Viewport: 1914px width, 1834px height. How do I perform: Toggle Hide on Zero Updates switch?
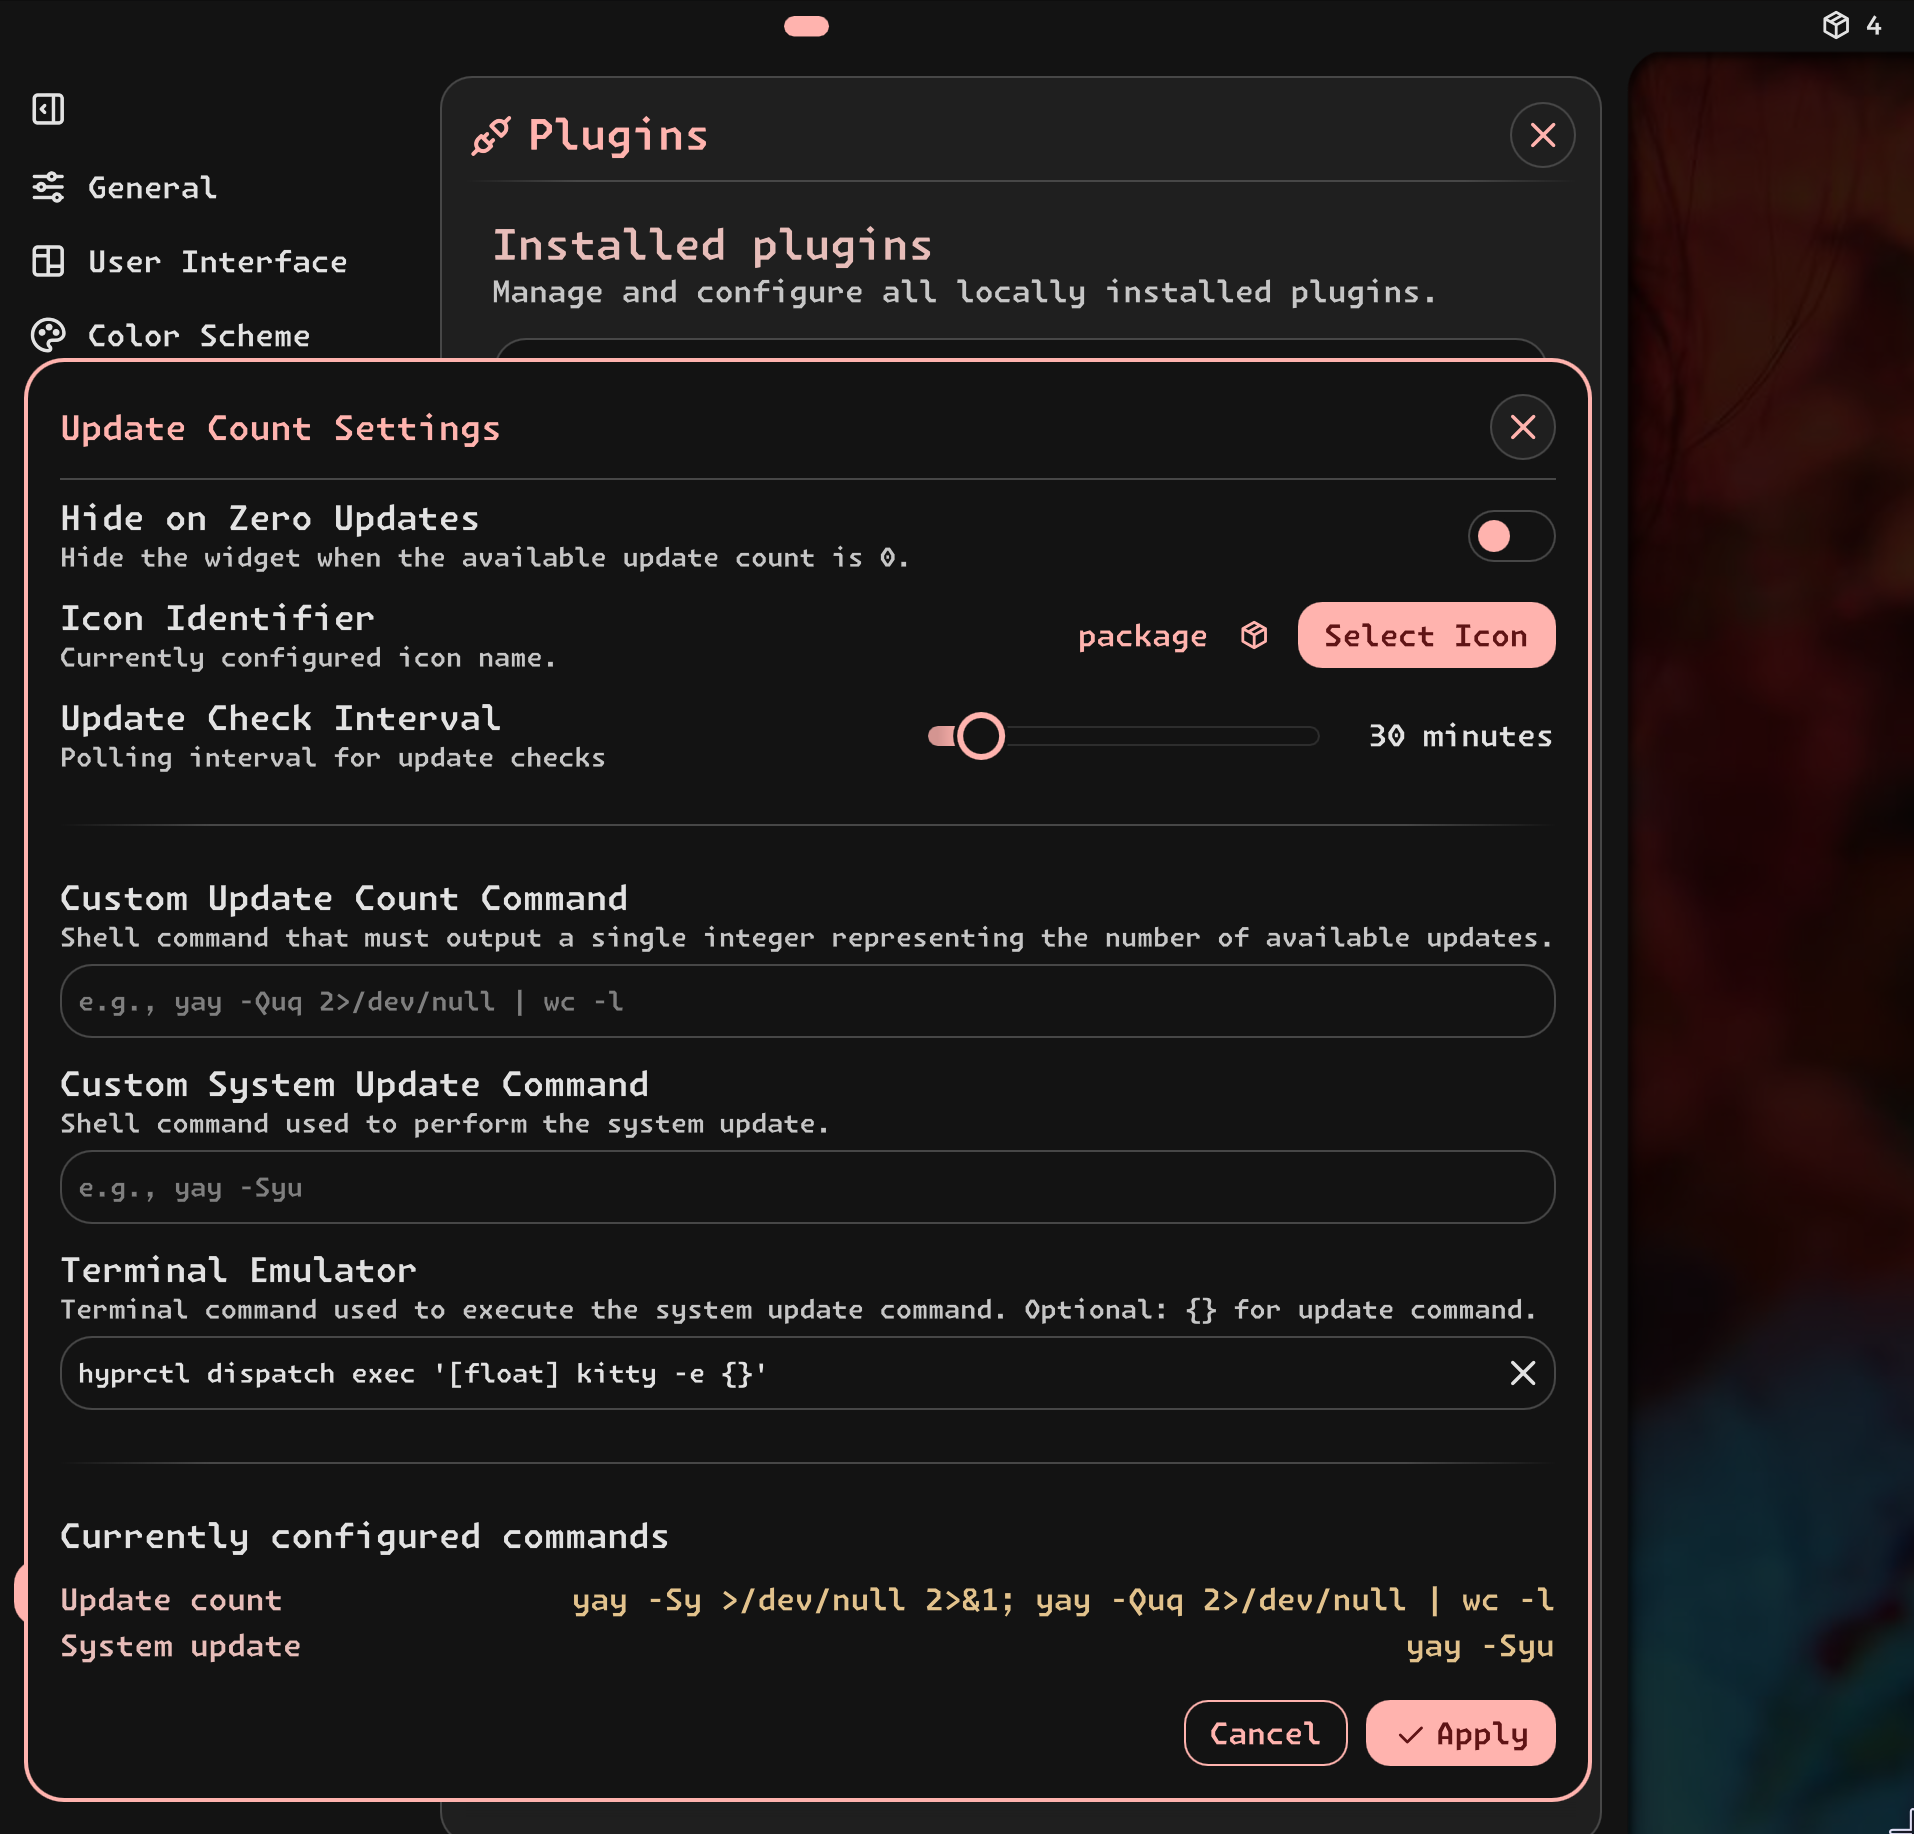(x=1510, y=536)
